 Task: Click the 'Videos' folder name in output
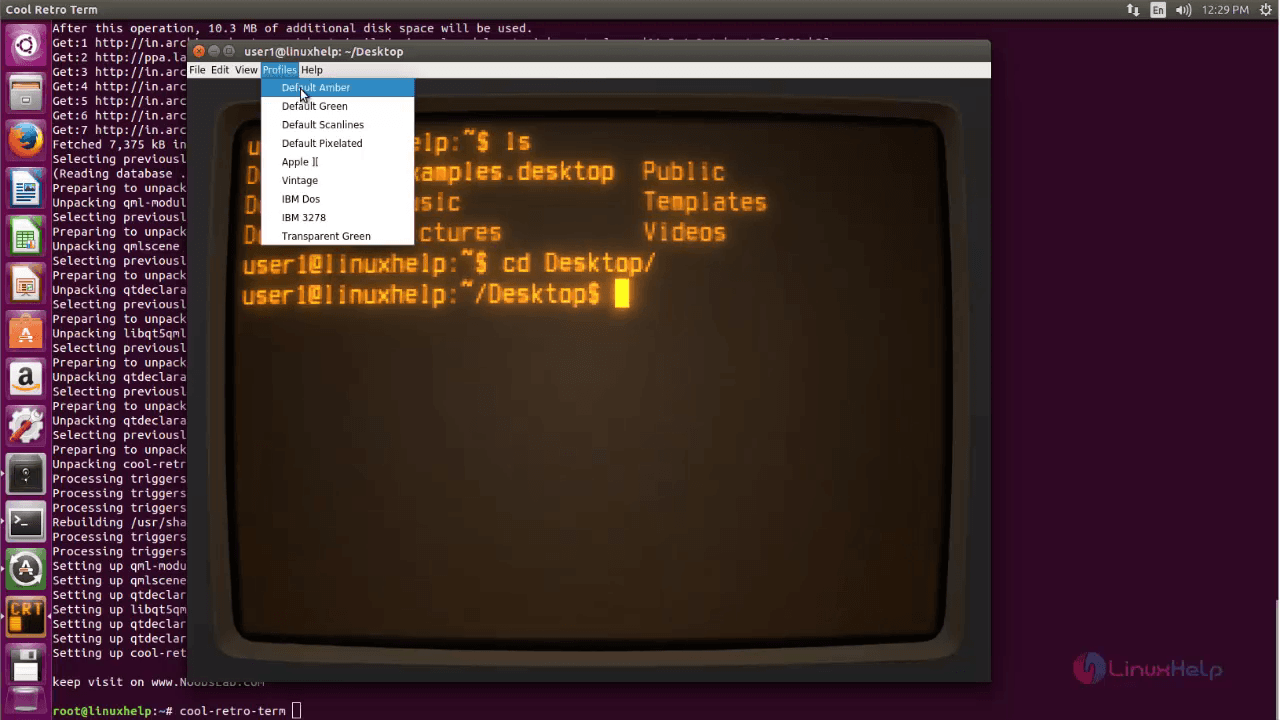tap(684, 232)
